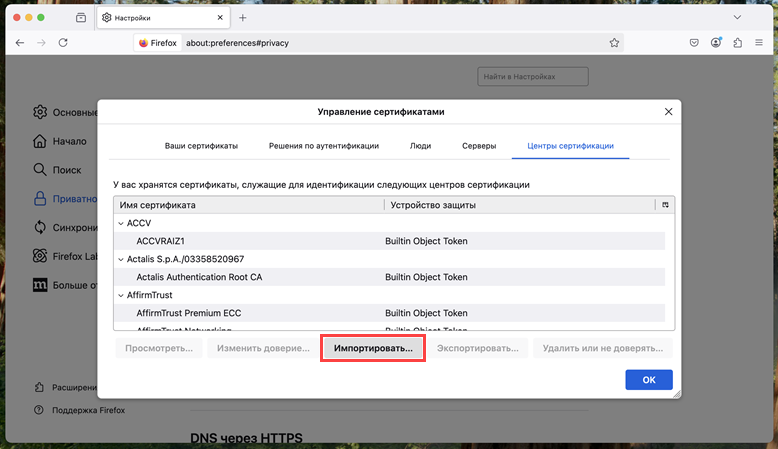778x449 pixels.
Task: Open Поиск magnifier icon in sidebar
Action: 40,170
